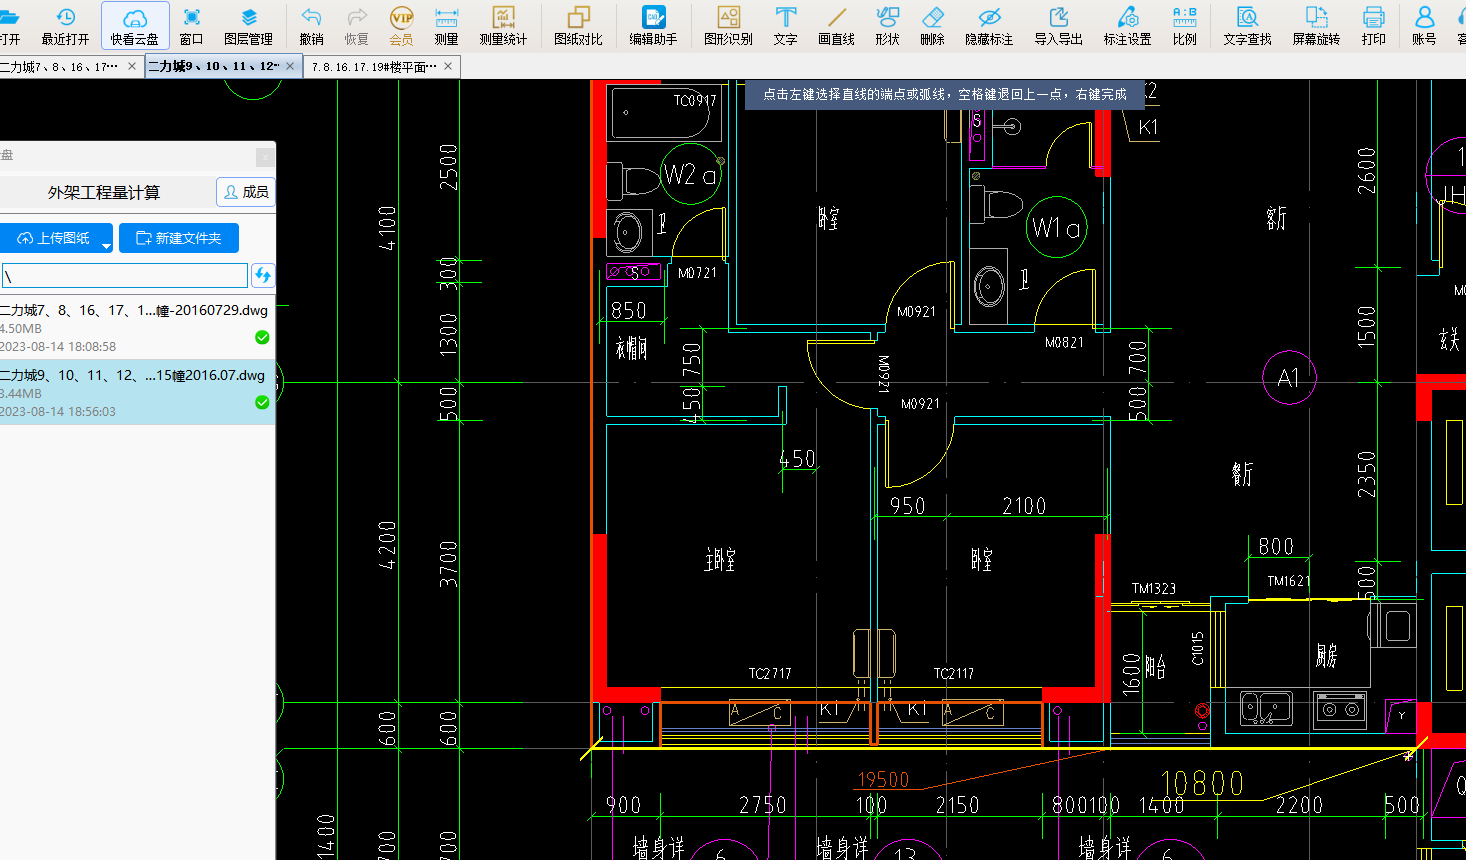Screen dimensions: 1466x860
Task: Select the 图形识别 shape recognition tool
Action: [728, 26]
